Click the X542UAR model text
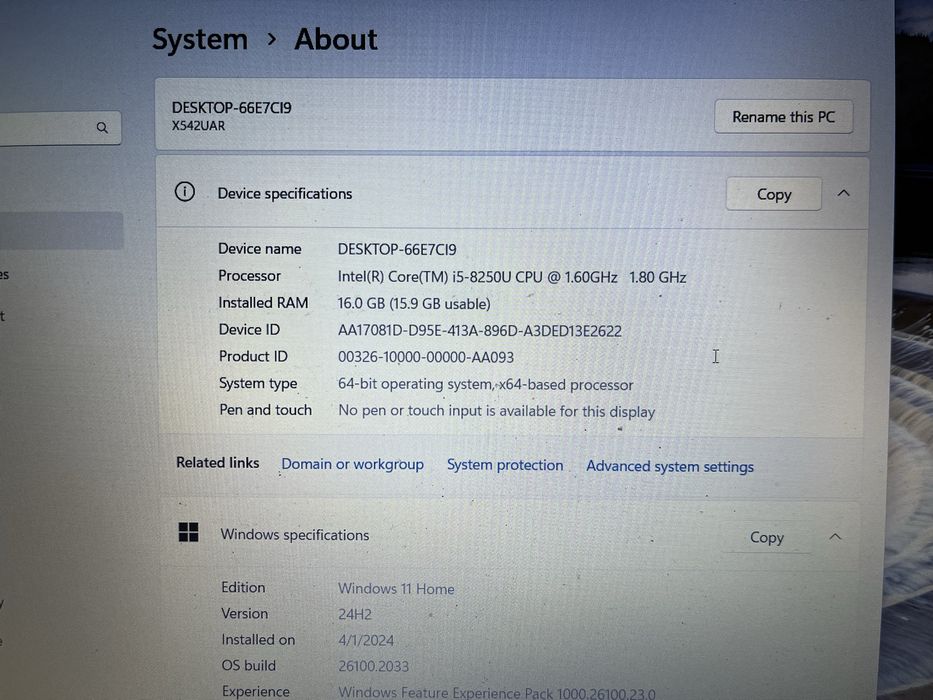This screenshot has height=700, width=933. click(x=198, y=126)
